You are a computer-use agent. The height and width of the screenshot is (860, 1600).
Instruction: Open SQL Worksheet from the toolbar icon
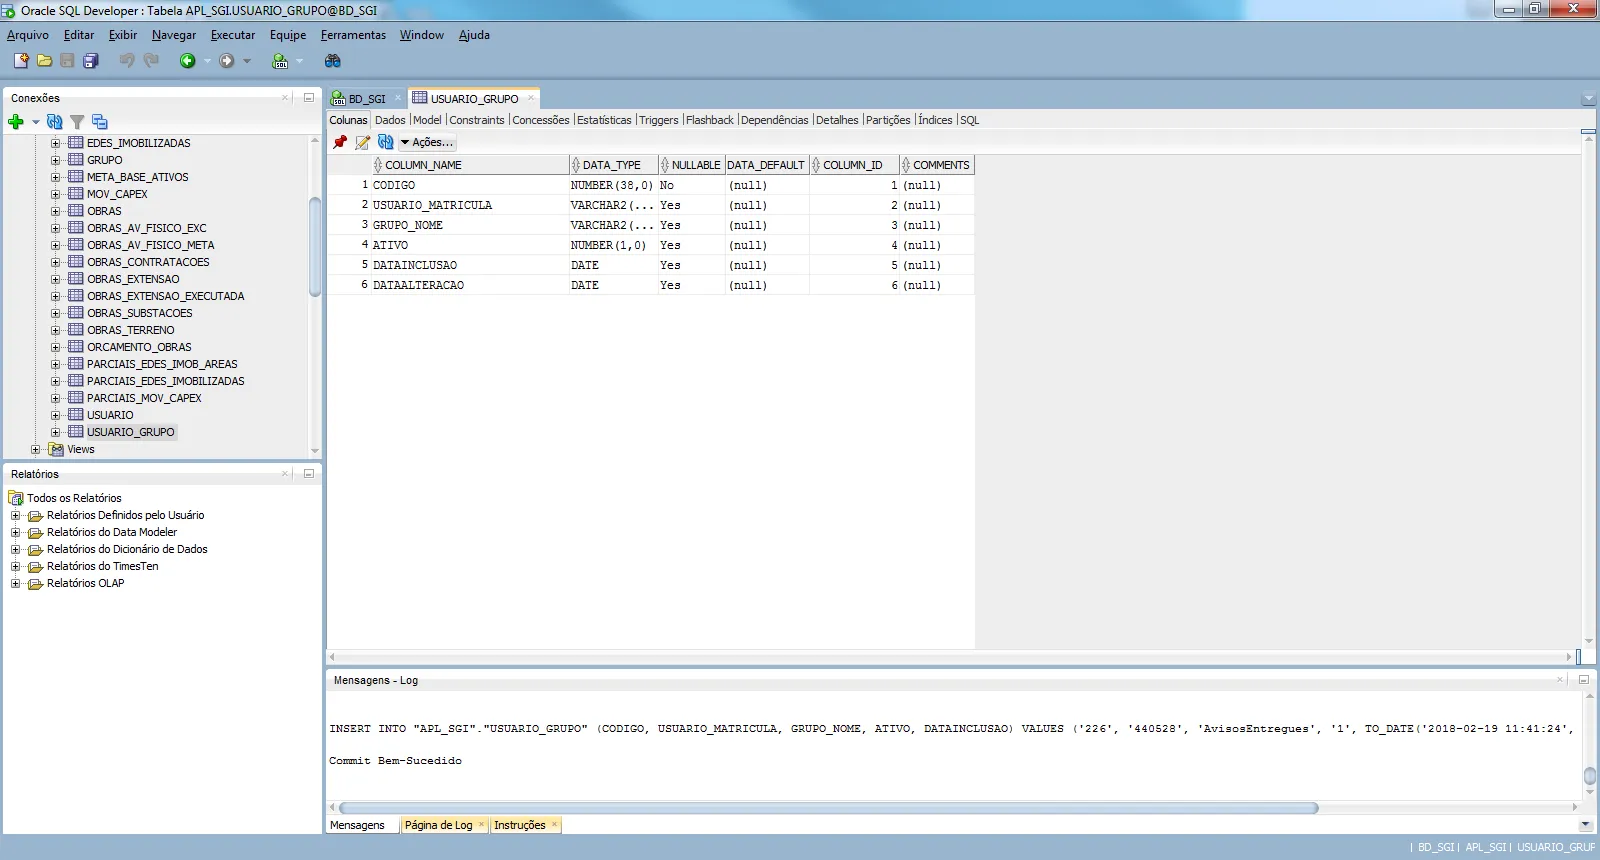(280, 61)
